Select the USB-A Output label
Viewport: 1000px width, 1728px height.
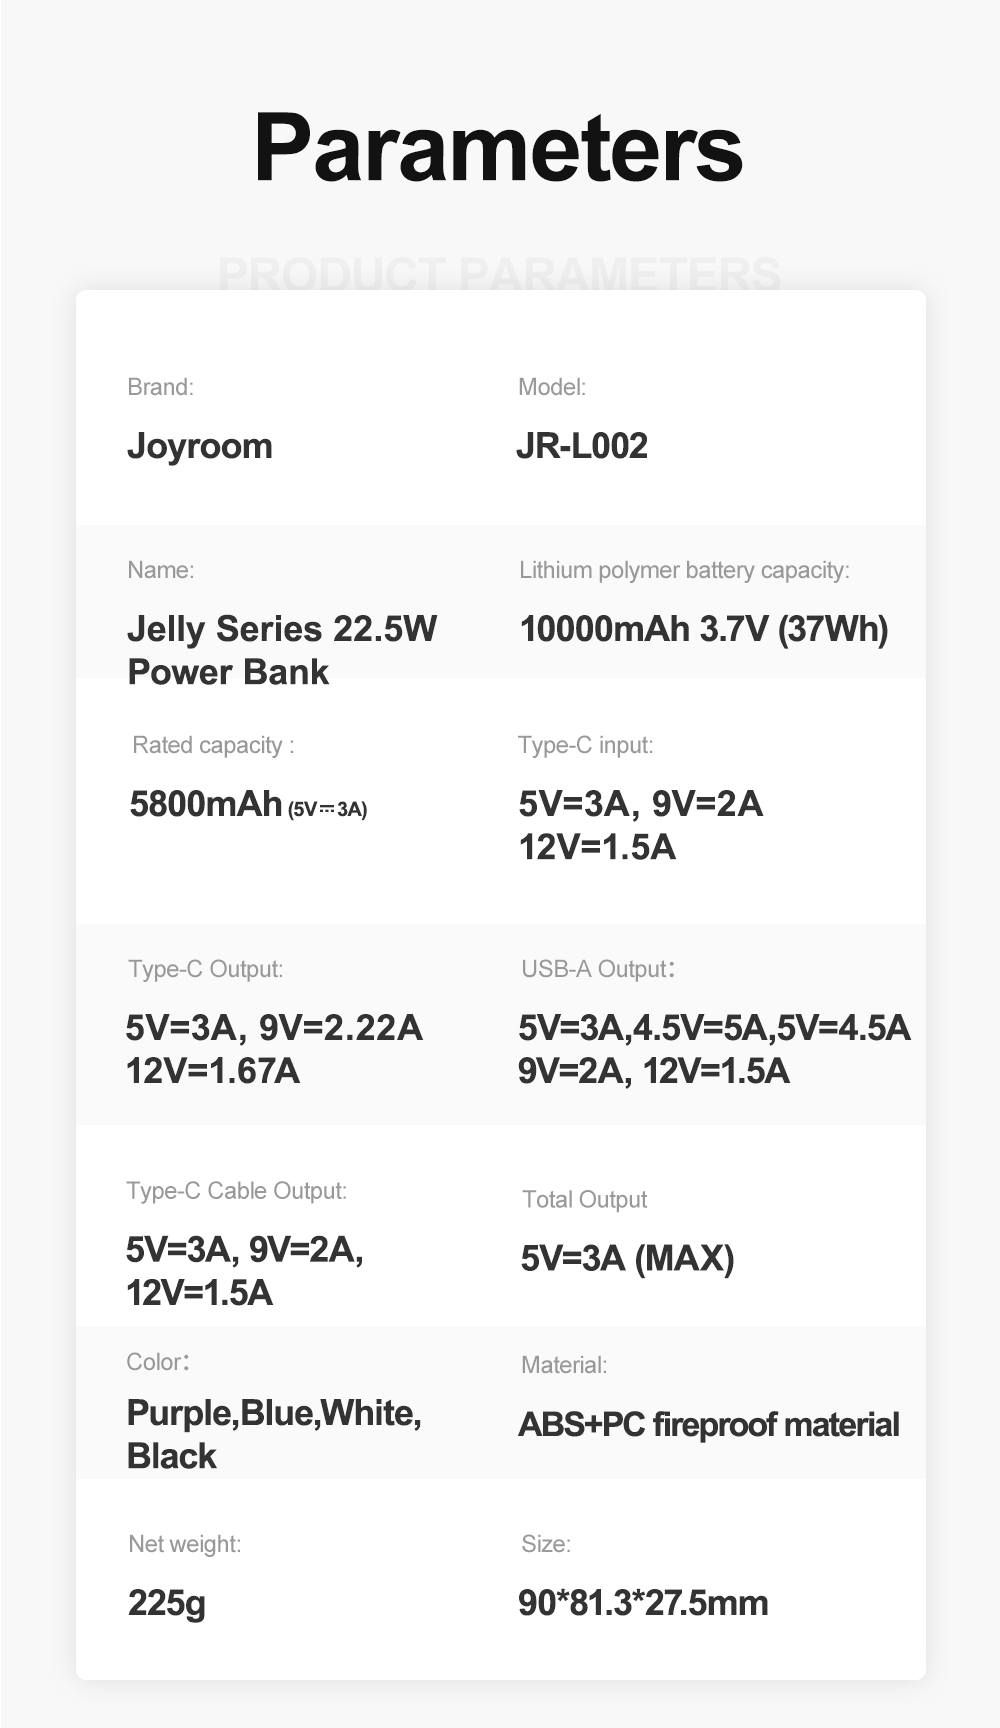597,969
